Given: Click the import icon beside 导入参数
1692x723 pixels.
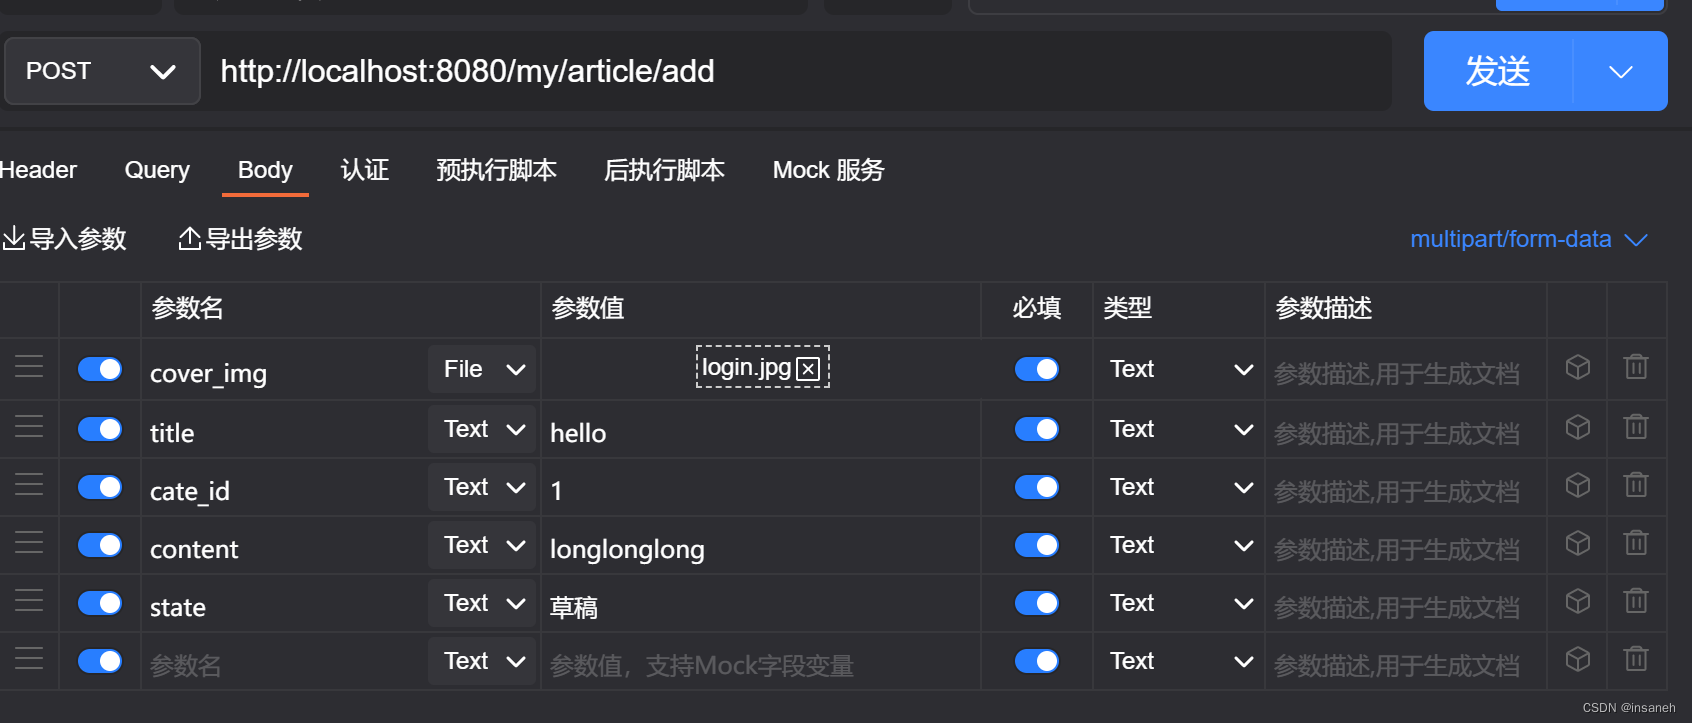Looking at the screenshot, I should tap(15, 238).
